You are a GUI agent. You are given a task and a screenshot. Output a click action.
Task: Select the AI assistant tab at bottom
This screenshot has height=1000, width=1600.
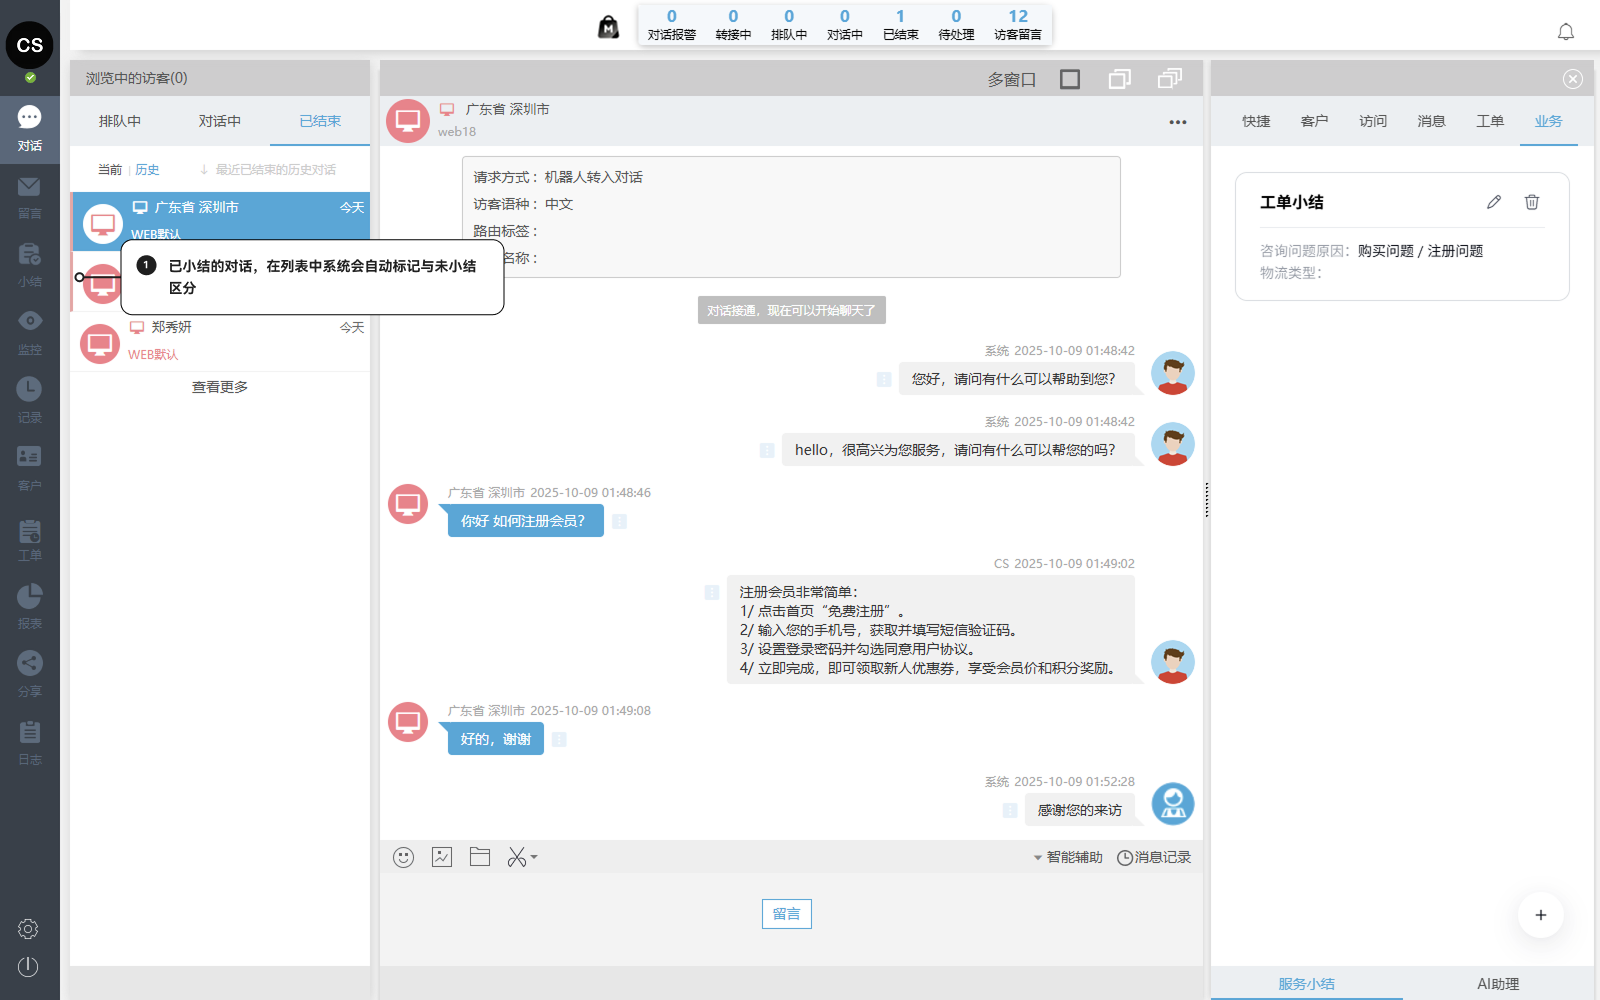point(1497,984)
